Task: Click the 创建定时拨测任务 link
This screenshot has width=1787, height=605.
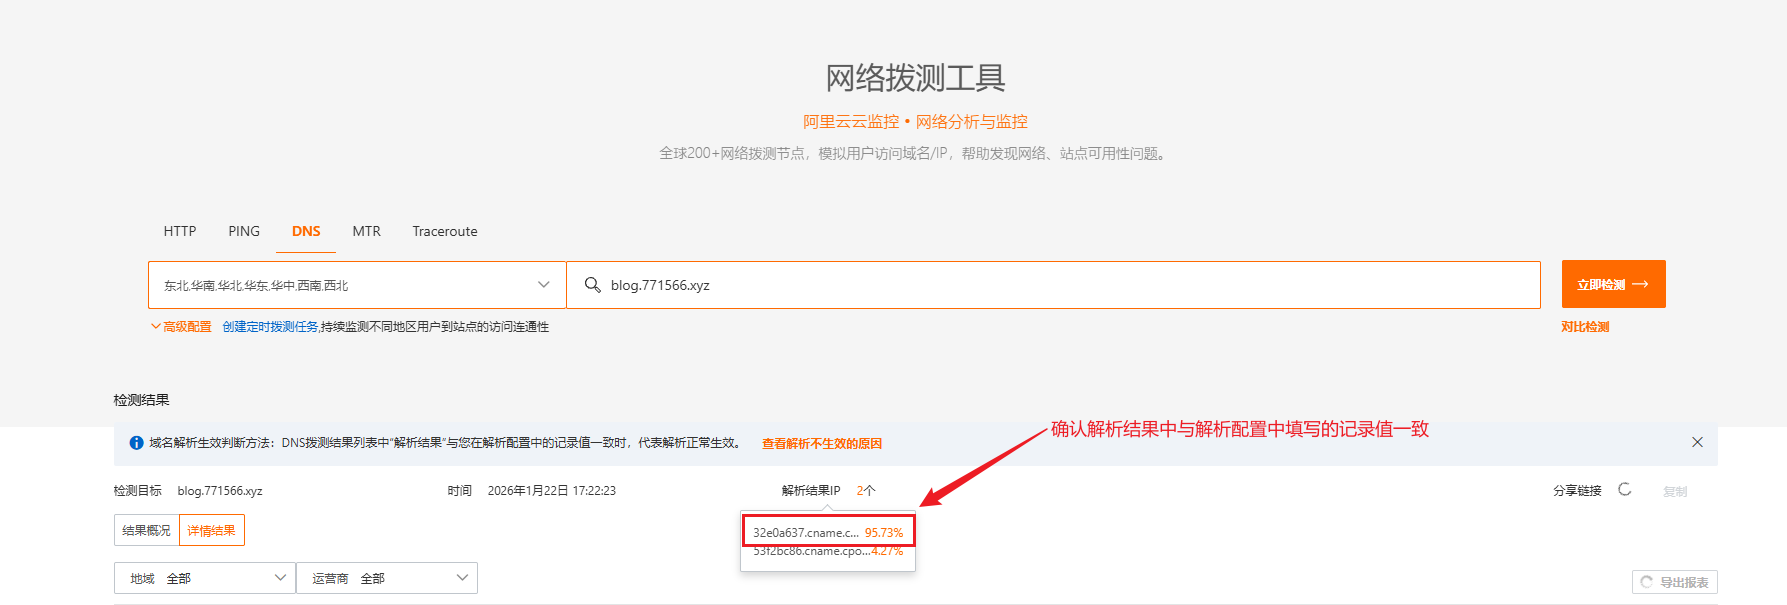Action: tap(270, 327)
